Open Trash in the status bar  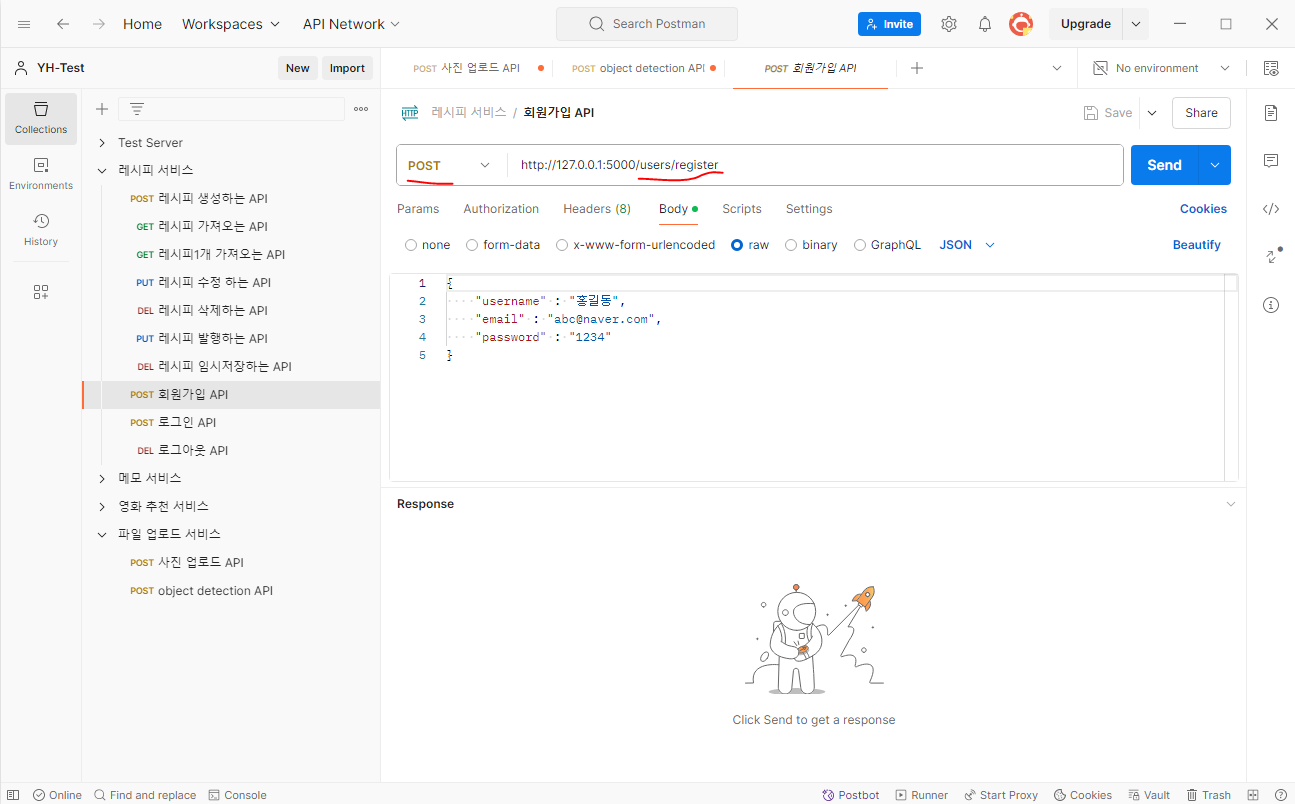[1209, 795]
